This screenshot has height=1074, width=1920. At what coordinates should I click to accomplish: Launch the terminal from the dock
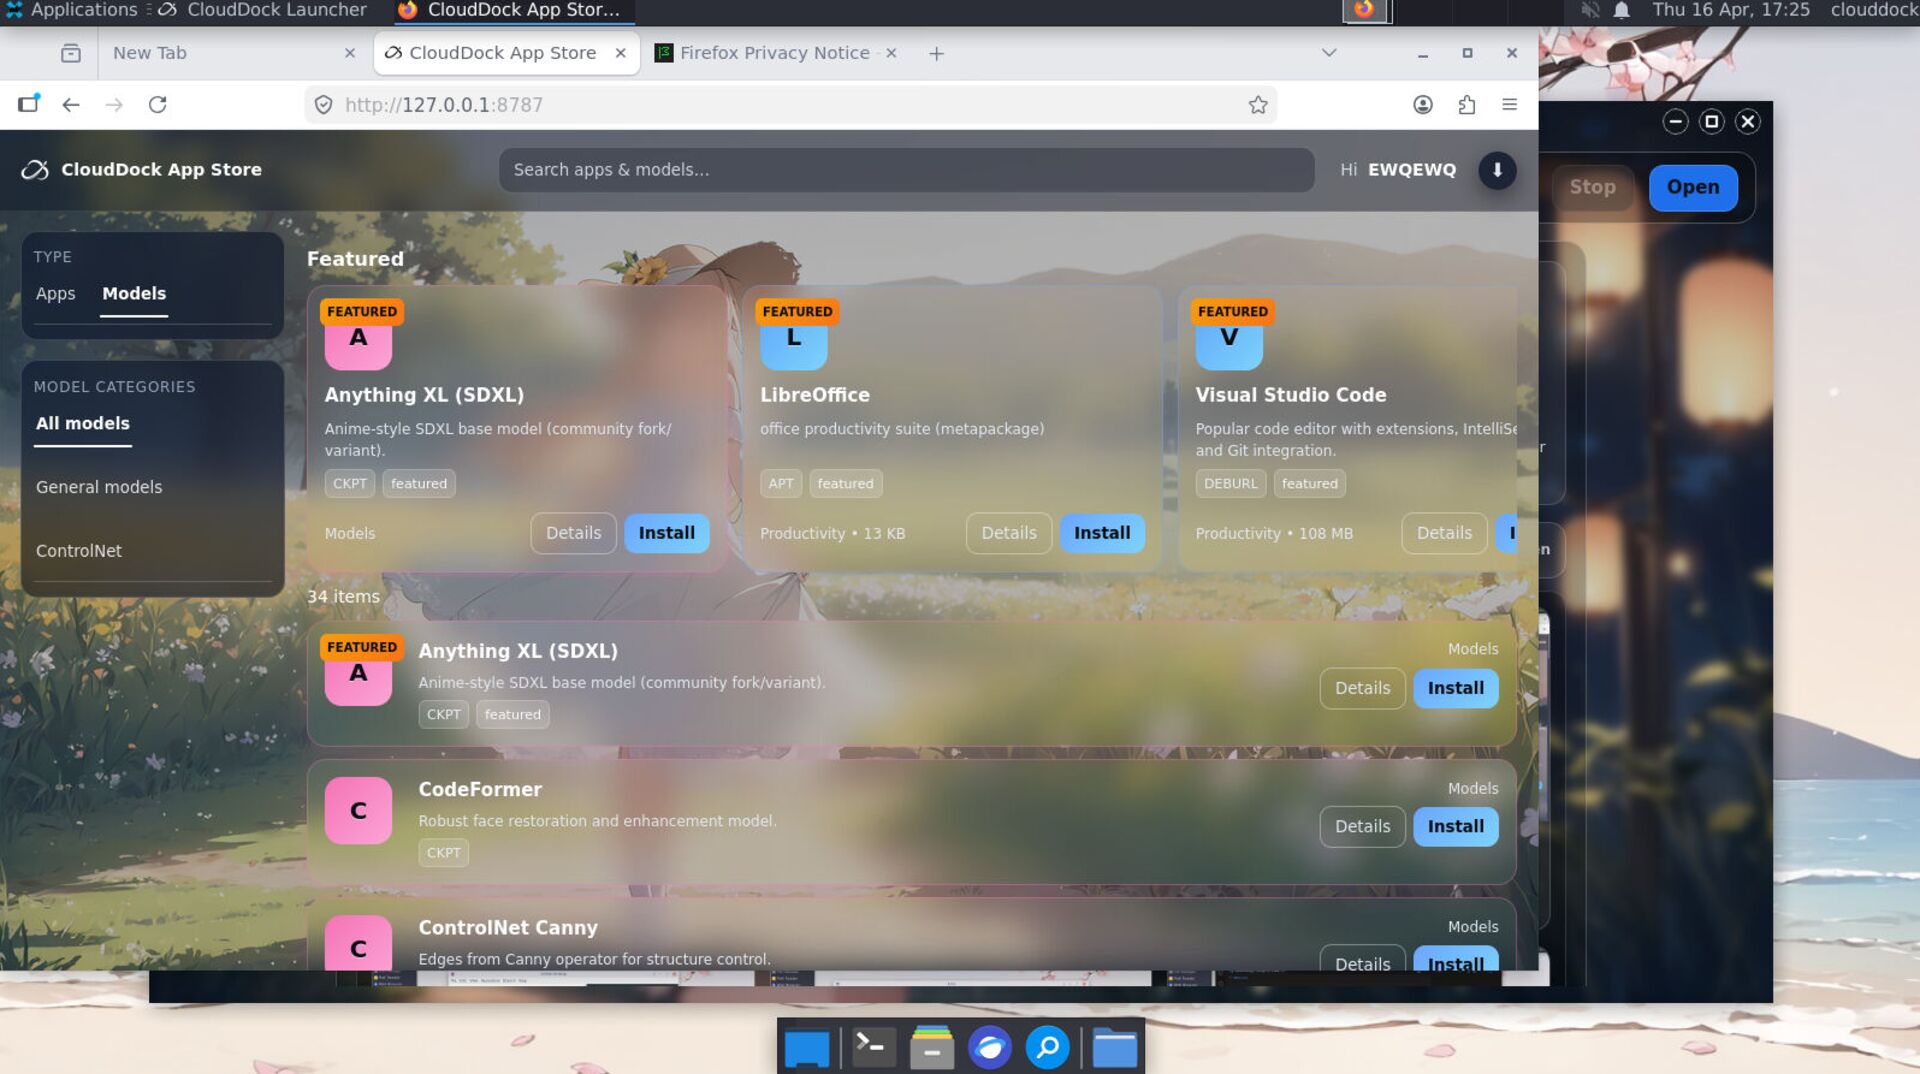pos(871,1047)
